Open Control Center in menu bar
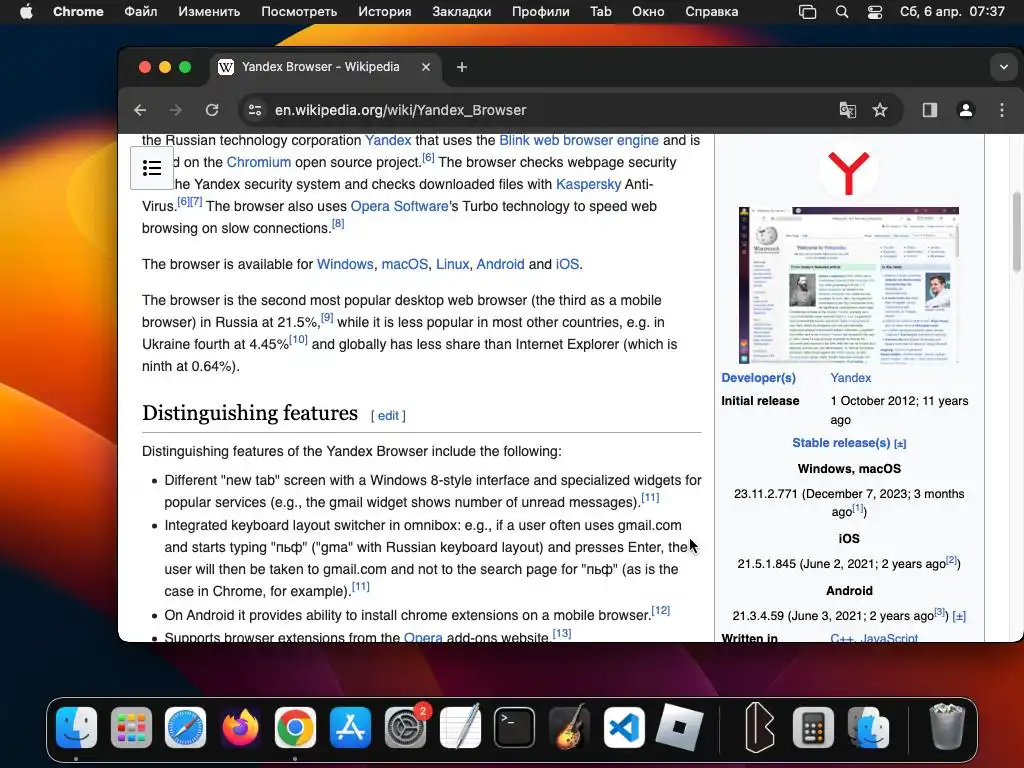The height and width of the screenshot is (768, 1024). point(875,12)
